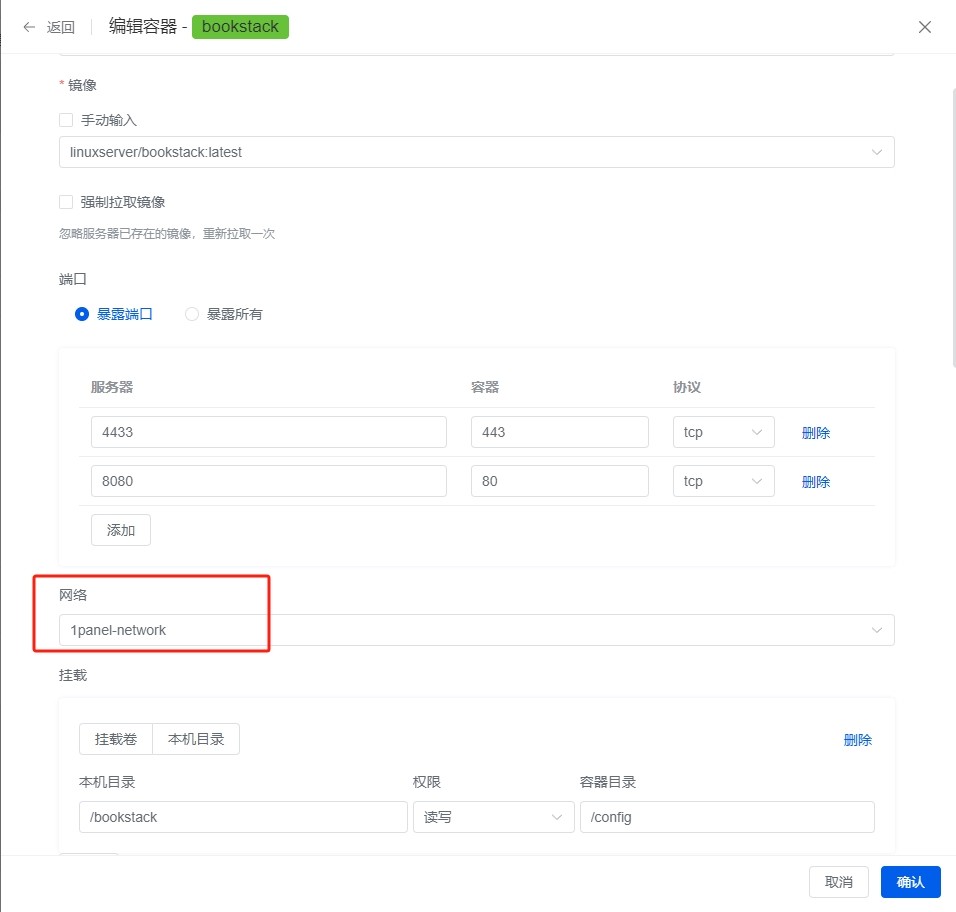Open the 读写 permission dropdown
This screenshot has width=956, height=912.
coord(493,817)
